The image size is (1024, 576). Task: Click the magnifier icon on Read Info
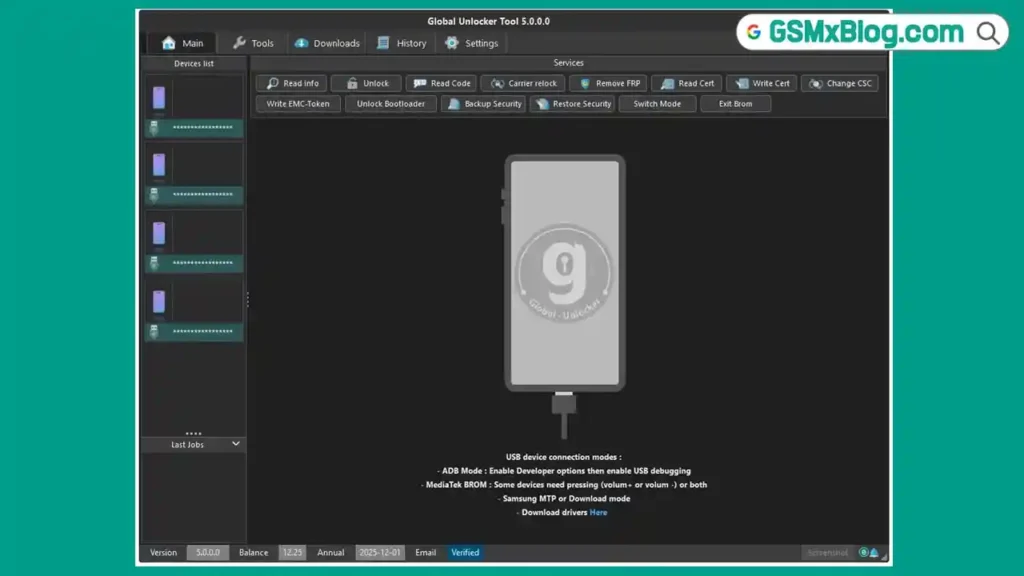273,84
